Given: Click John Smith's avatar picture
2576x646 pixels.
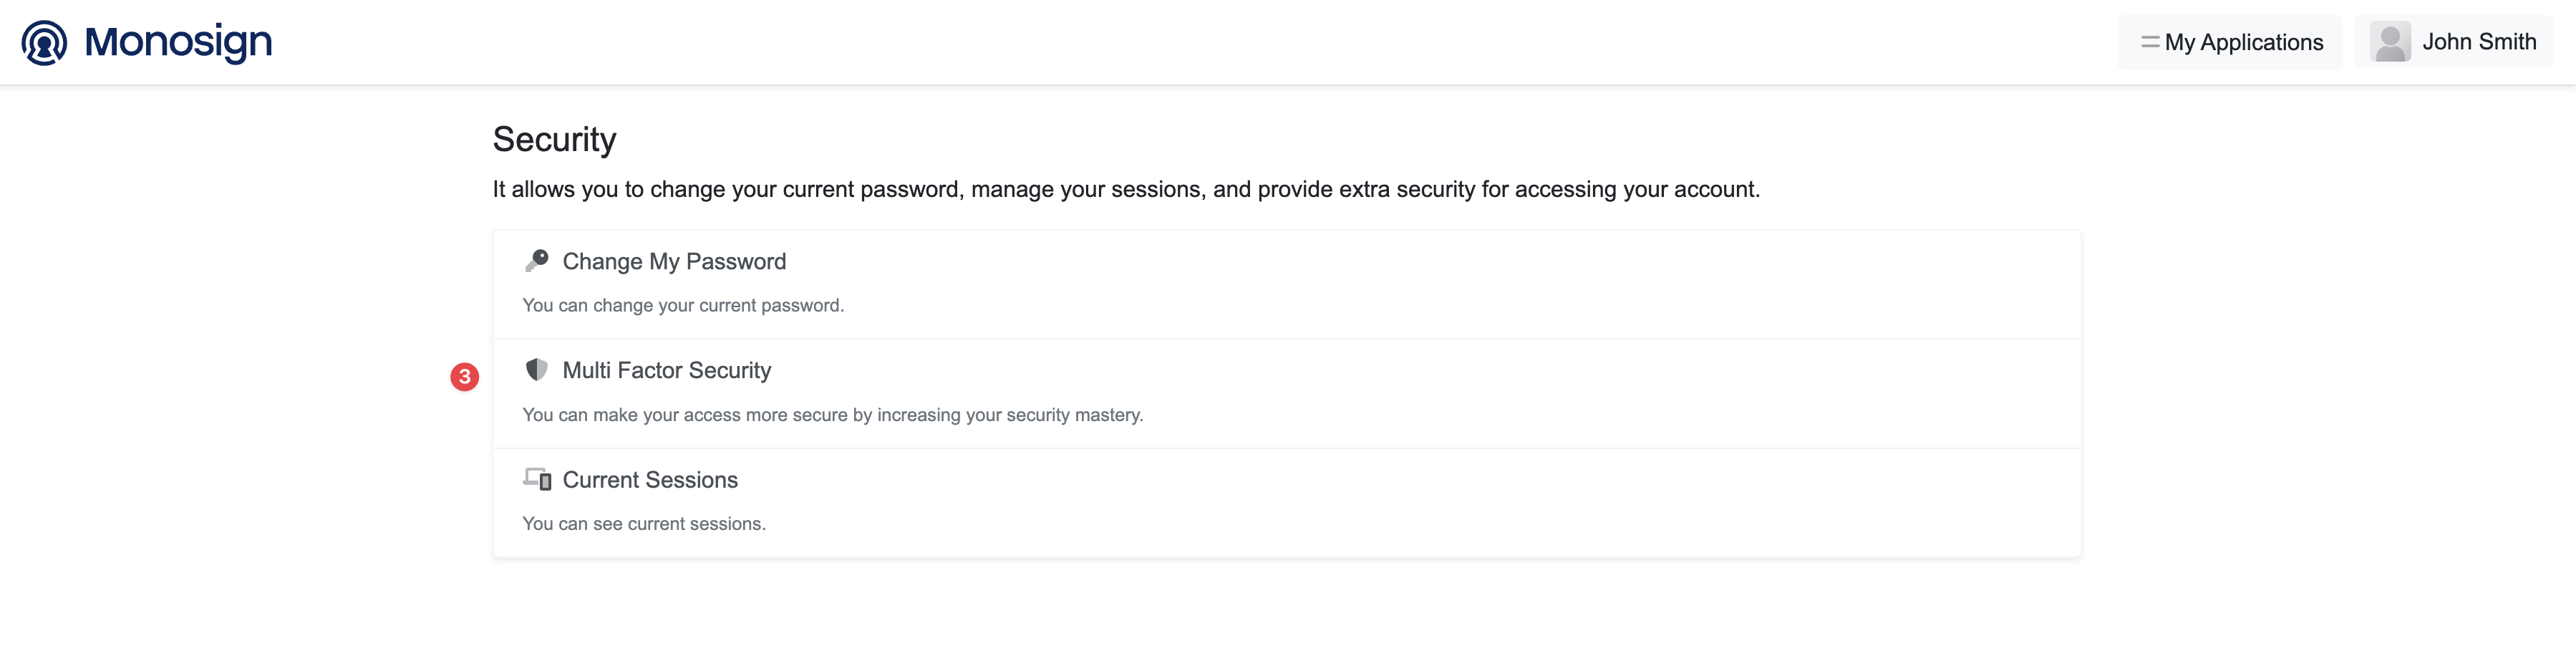Looking at the screenshot, I should pyautogui.click(x=2390, y=42).
